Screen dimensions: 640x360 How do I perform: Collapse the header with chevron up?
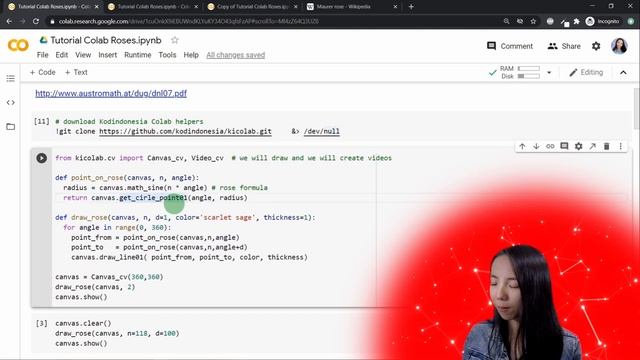click(x=623, y=73)
